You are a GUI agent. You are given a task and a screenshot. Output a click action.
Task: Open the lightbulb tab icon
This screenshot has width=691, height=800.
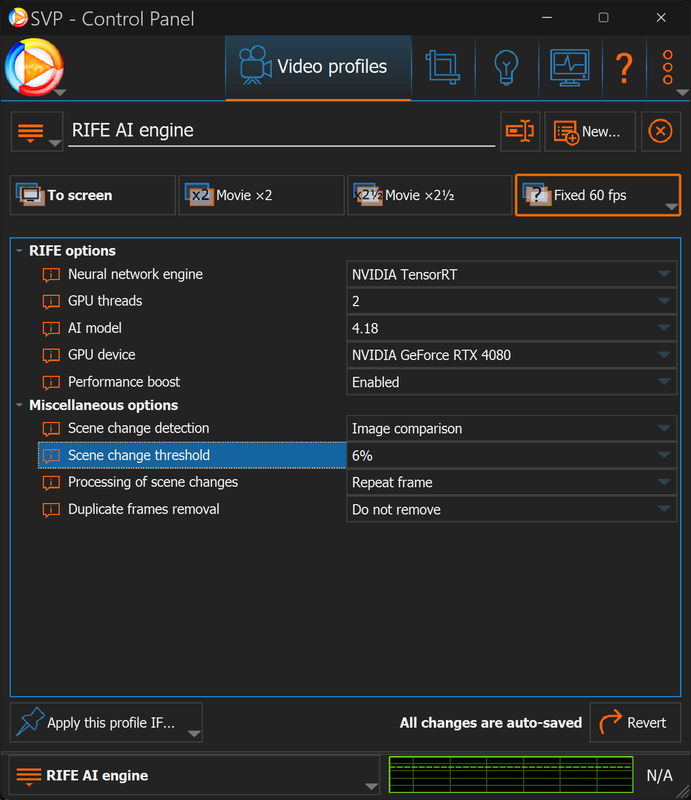[x=506, y=67]
